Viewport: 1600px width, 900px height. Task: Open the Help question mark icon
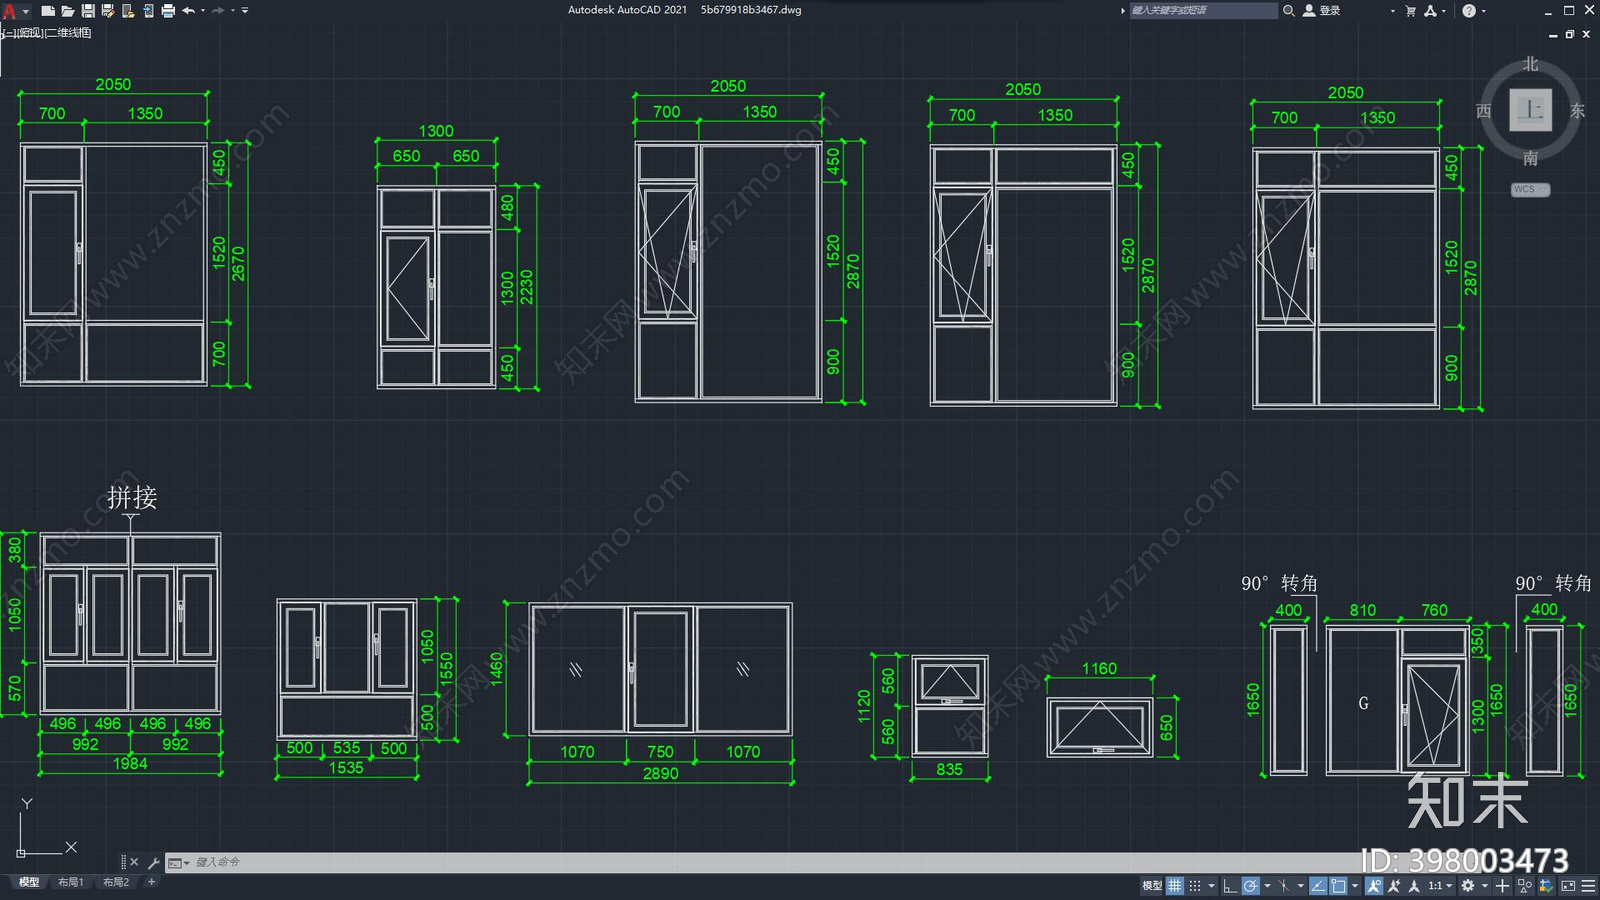pyautogui.click(x=1469, y=11)
